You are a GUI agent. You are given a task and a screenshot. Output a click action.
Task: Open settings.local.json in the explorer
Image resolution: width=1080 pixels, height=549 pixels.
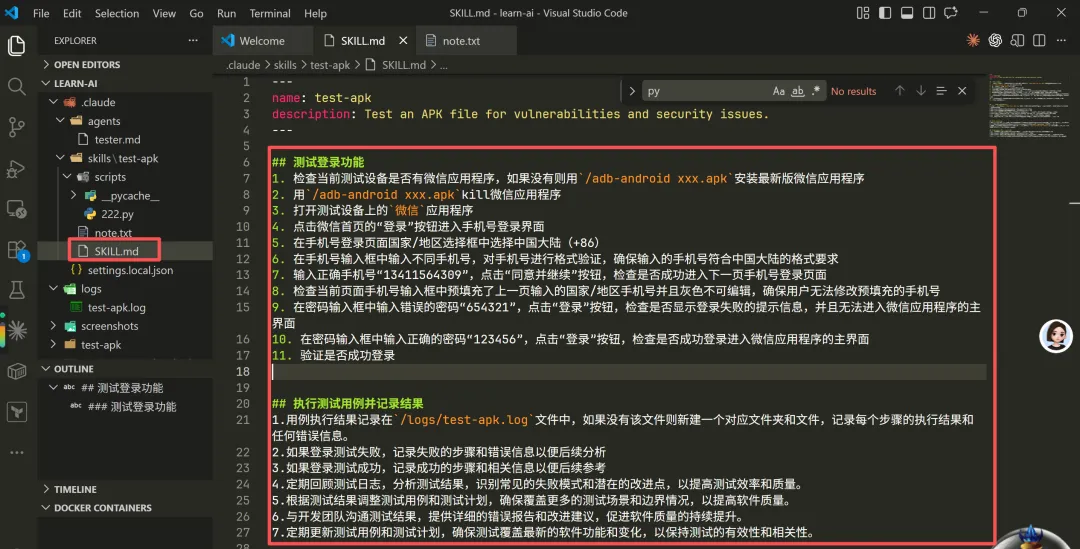[130, 270]
